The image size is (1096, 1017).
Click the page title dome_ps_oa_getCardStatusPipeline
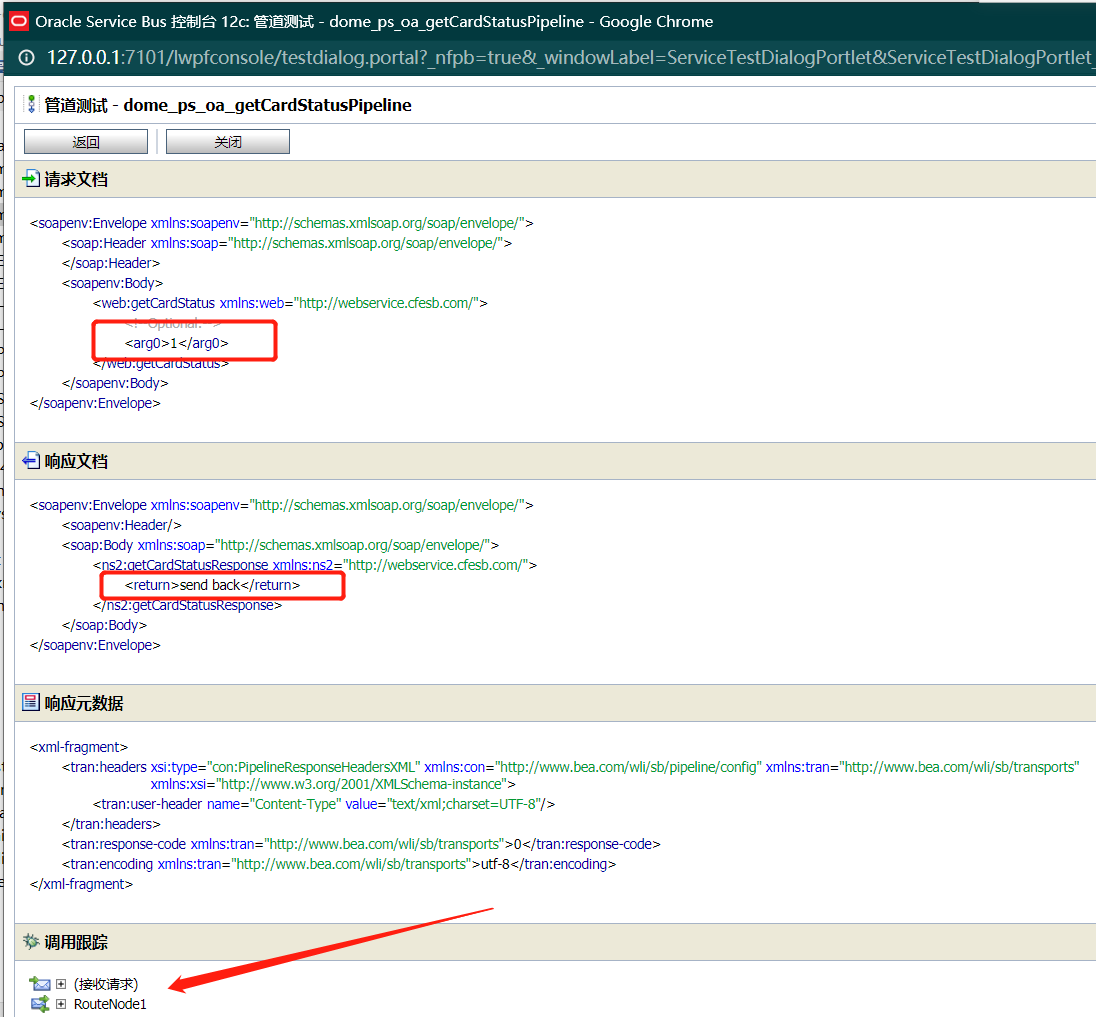(268, 105)
